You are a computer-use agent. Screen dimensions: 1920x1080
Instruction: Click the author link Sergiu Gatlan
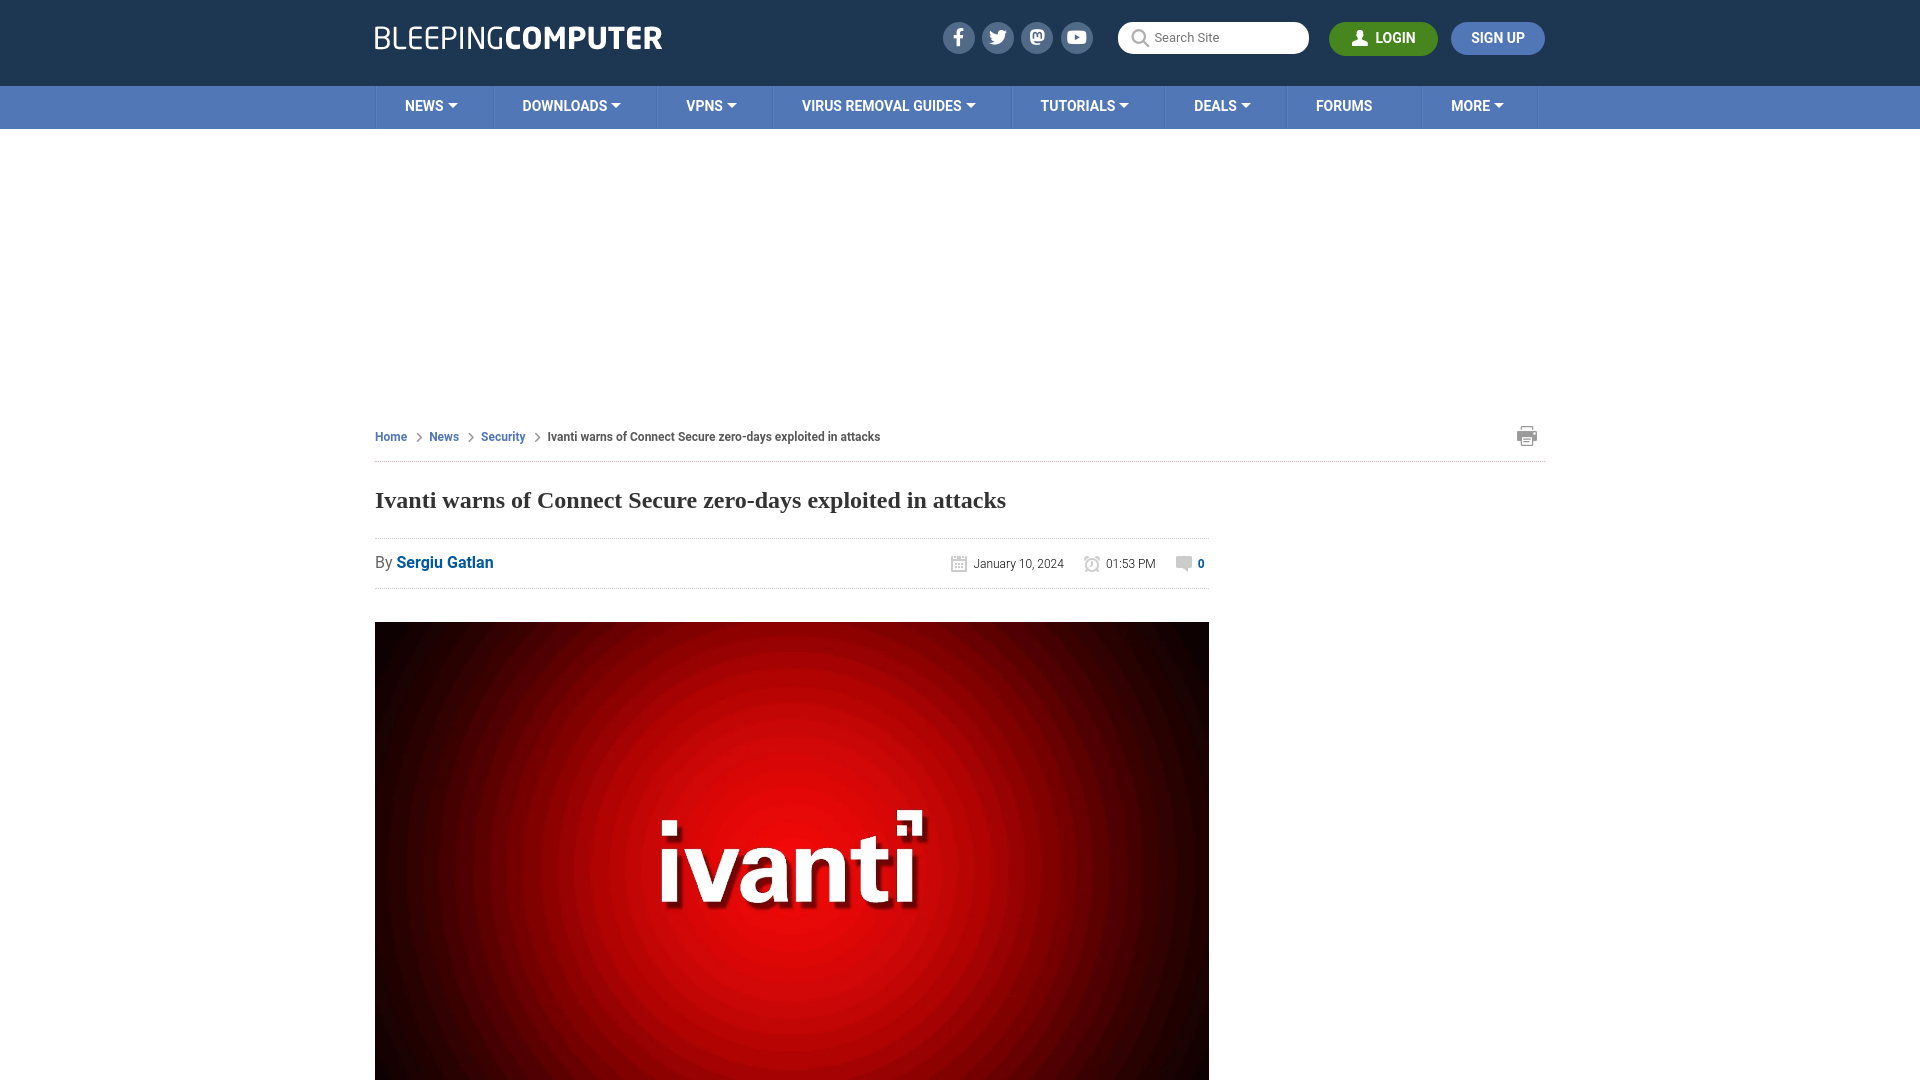pos(444,562)
